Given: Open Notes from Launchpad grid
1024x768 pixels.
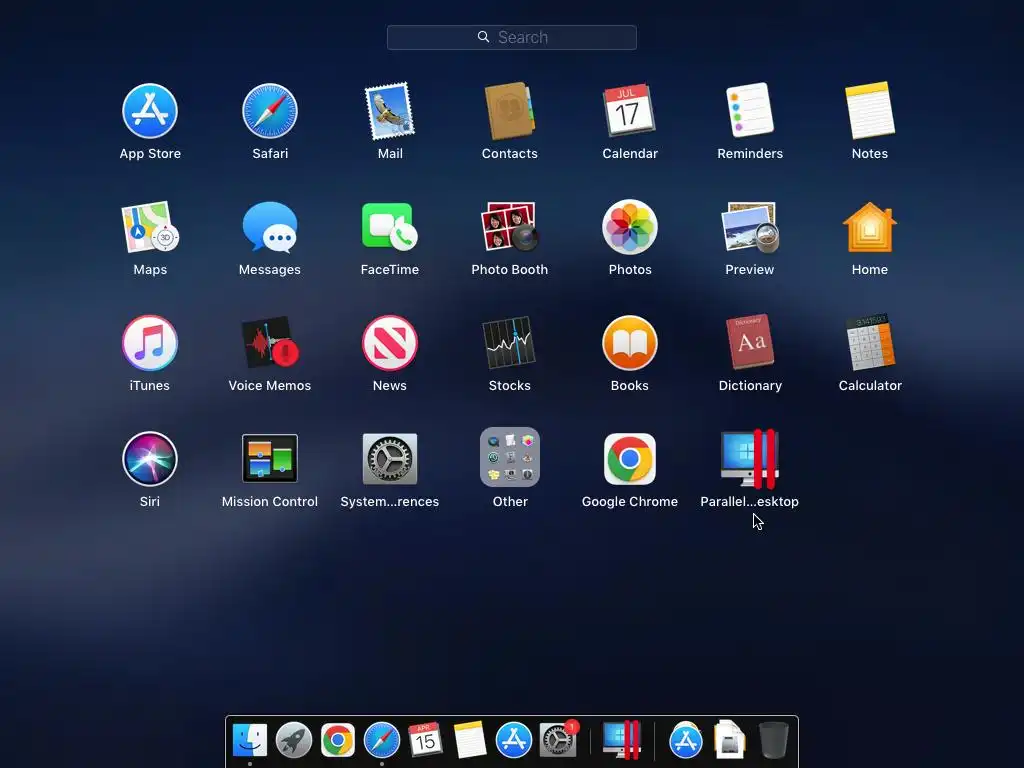Looking at the screenshot, I should (870, 110).
